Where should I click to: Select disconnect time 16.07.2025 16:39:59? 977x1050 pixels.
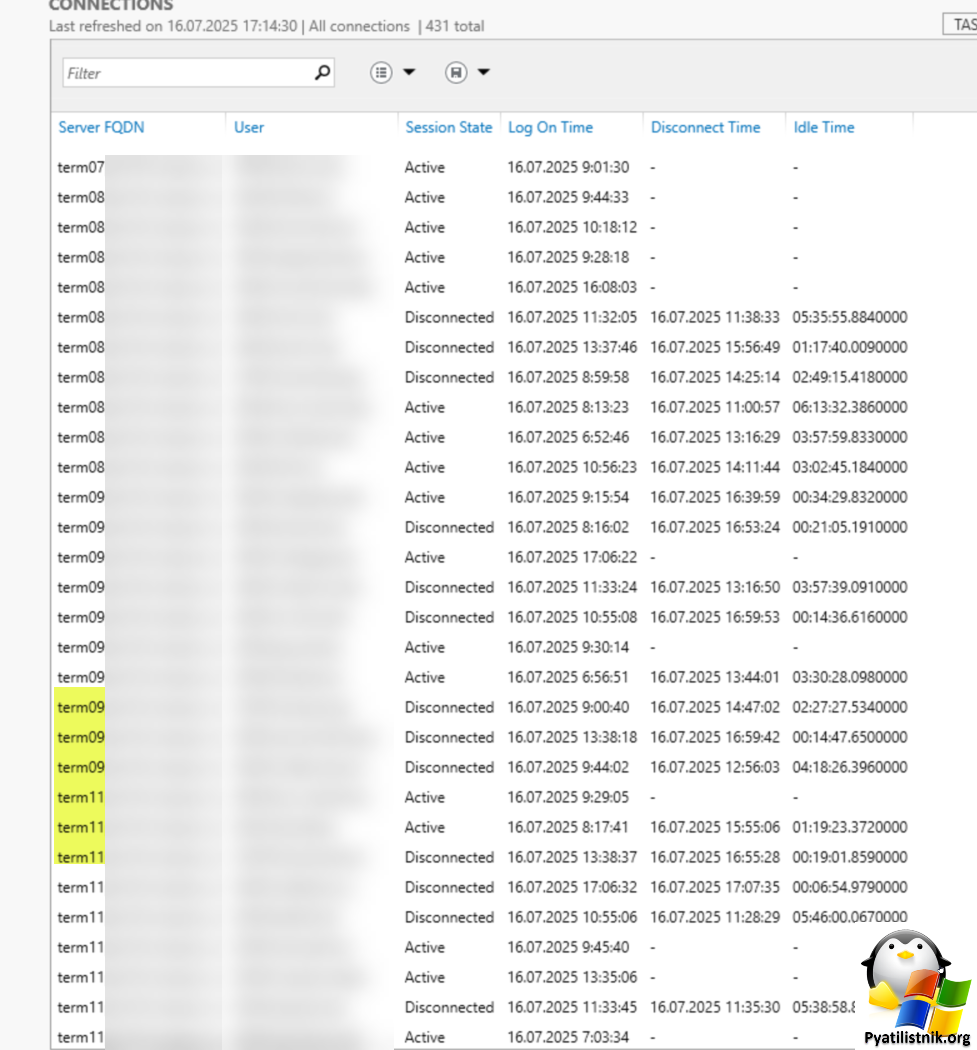[715, 498]
